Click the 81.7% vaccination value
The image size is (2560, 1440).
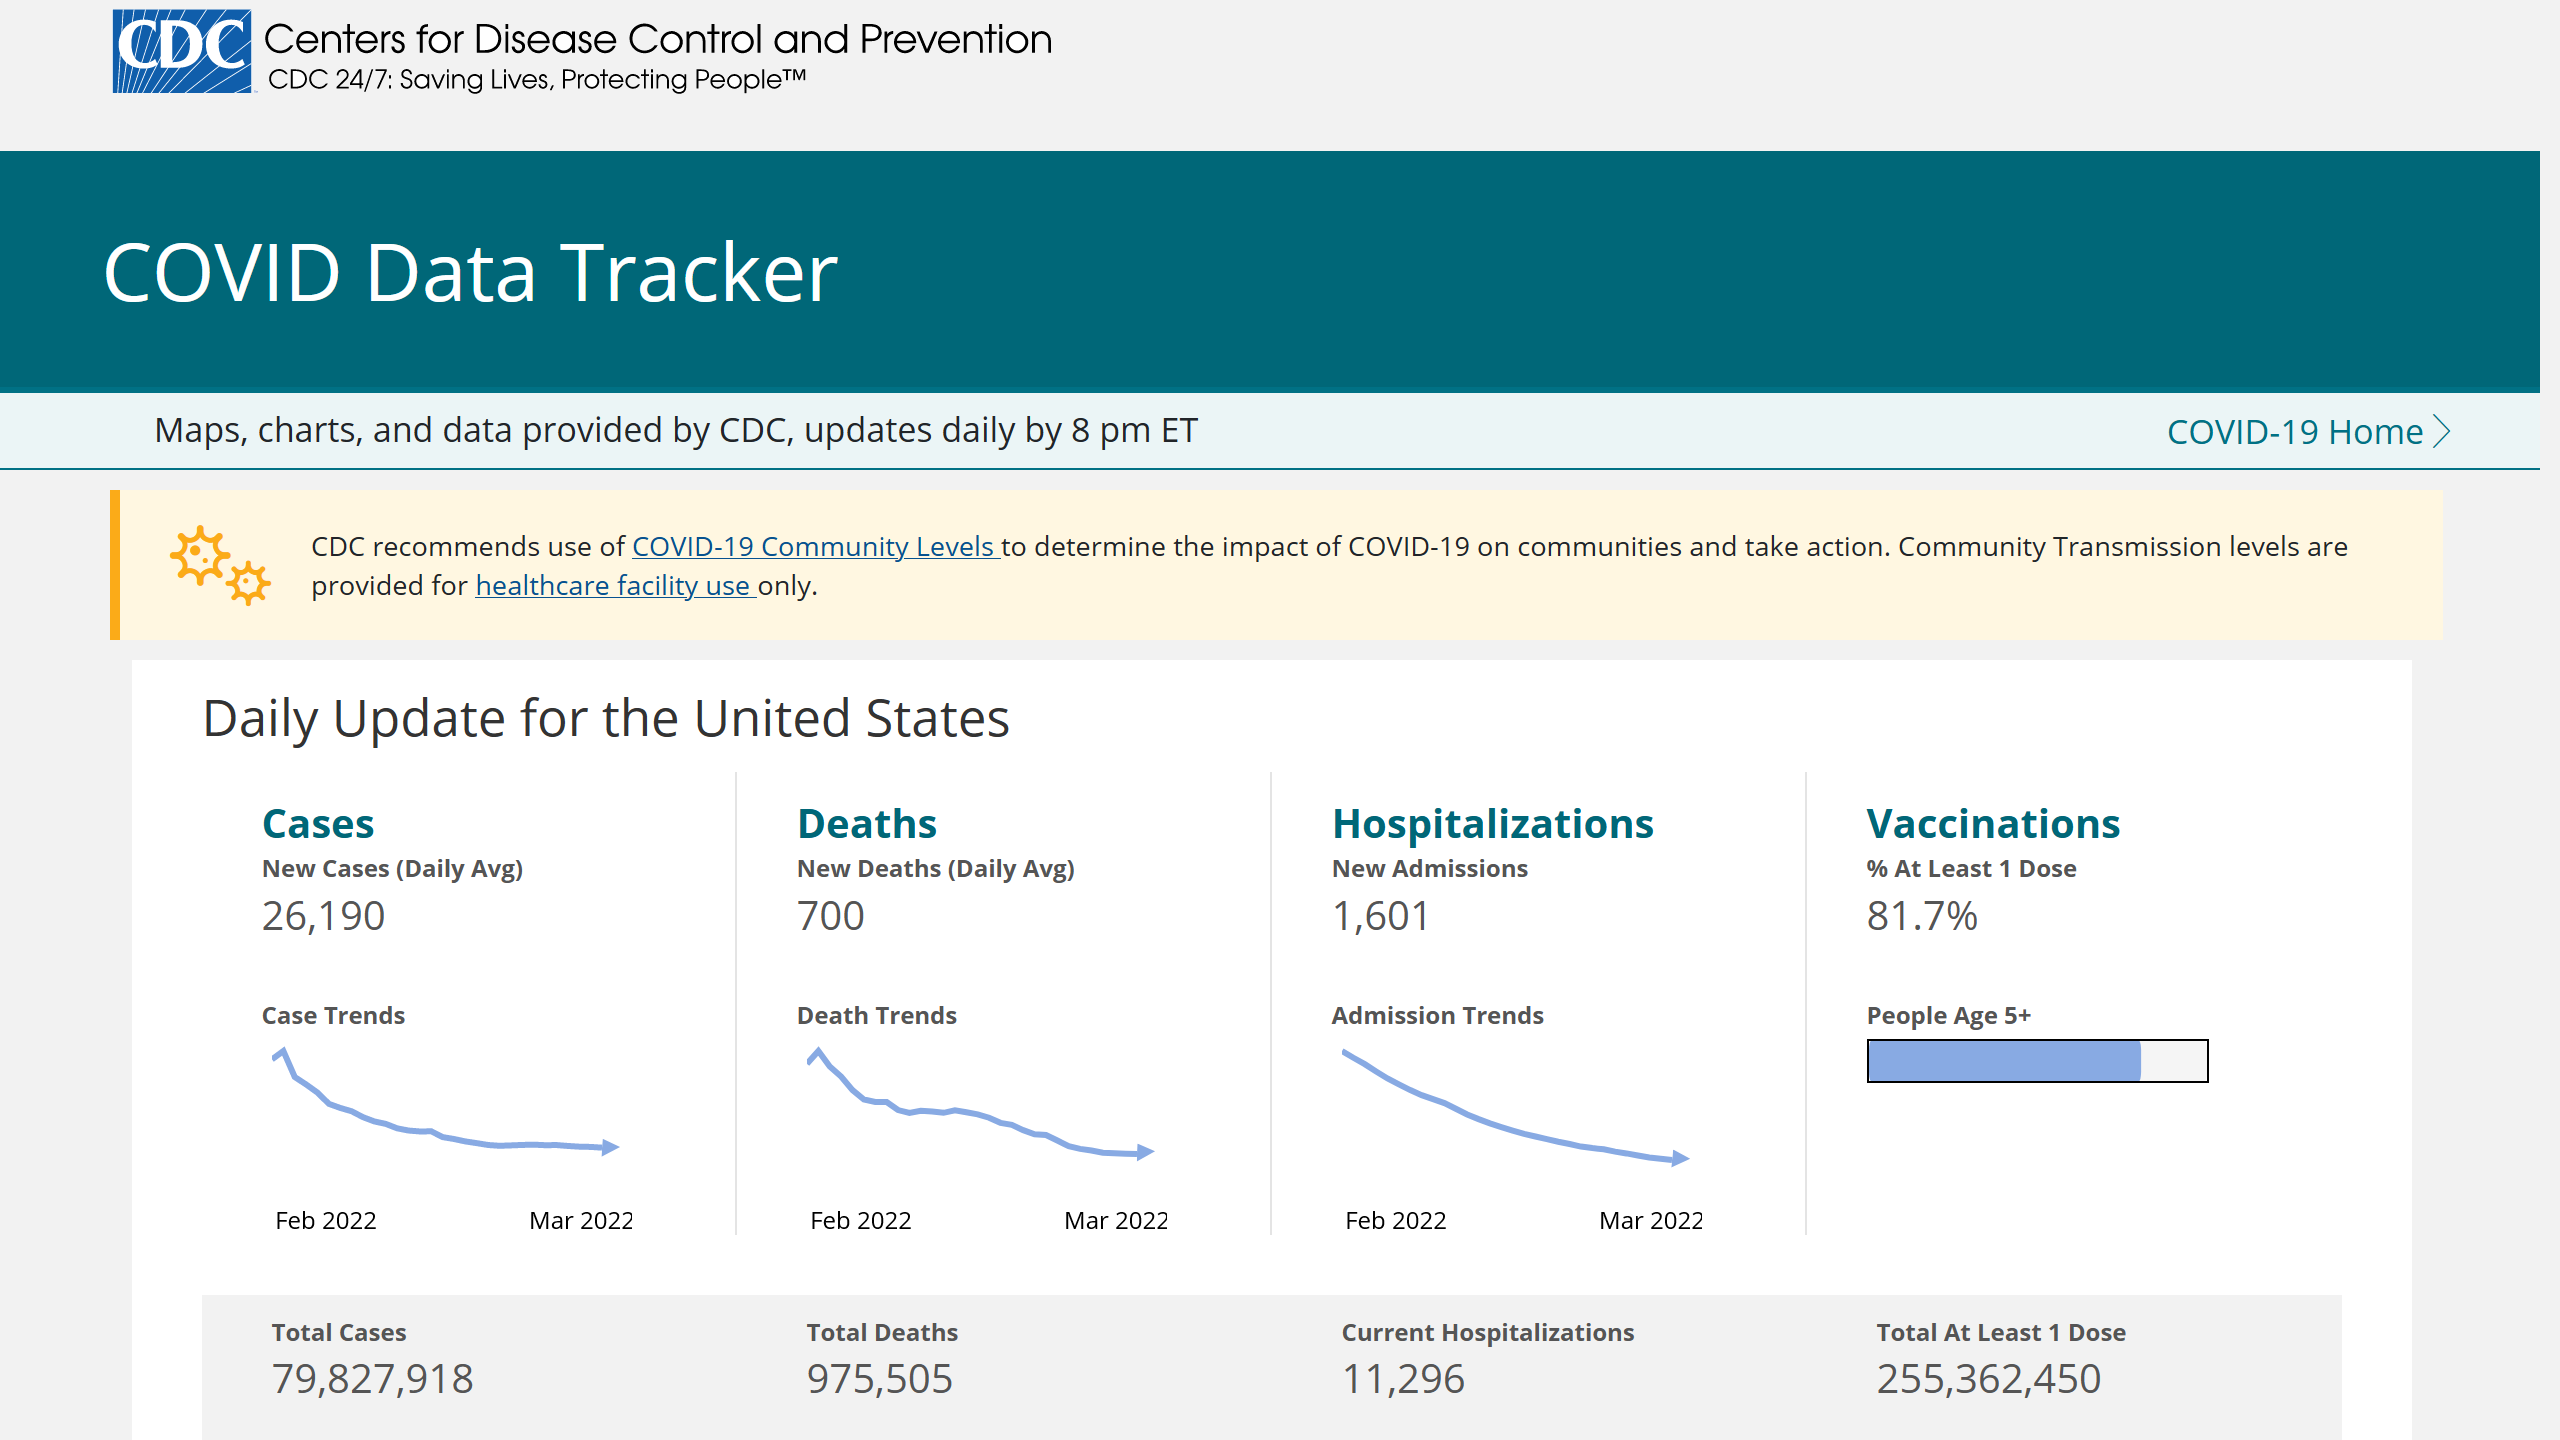[1922, 915]
